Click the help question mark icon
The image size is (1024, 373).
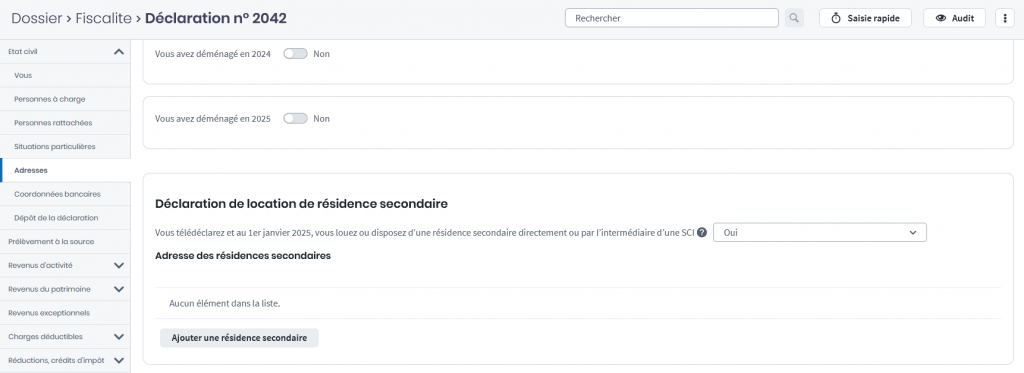point(702,233)
